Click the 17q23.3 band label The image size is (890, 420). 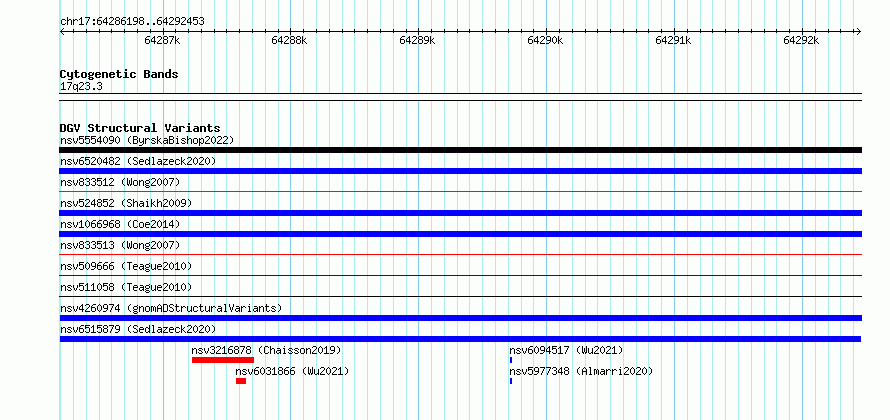click(81, 87)
